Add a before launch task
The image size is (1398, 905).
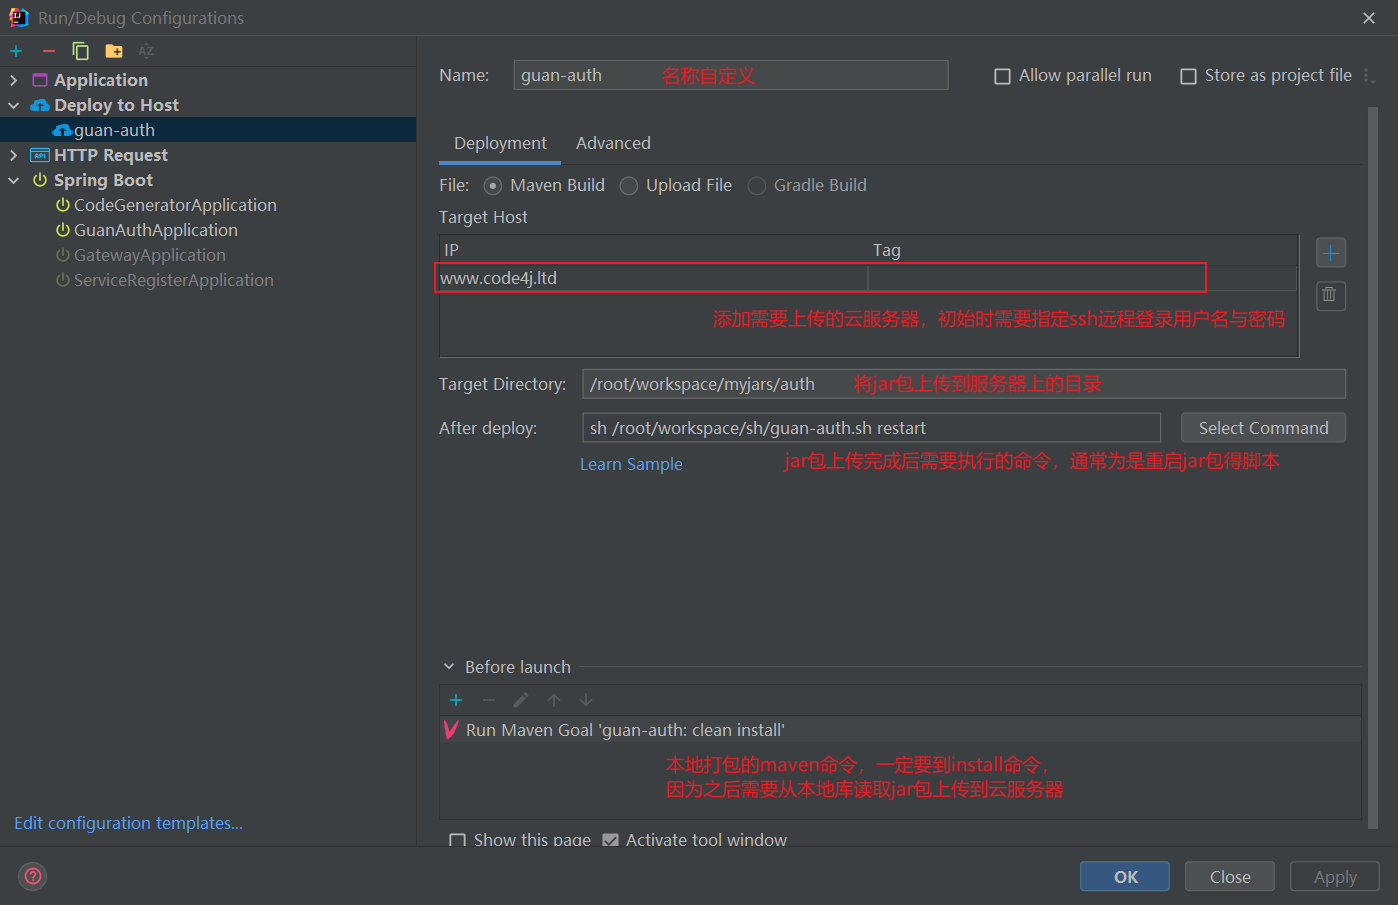click(x=456, y=700)
